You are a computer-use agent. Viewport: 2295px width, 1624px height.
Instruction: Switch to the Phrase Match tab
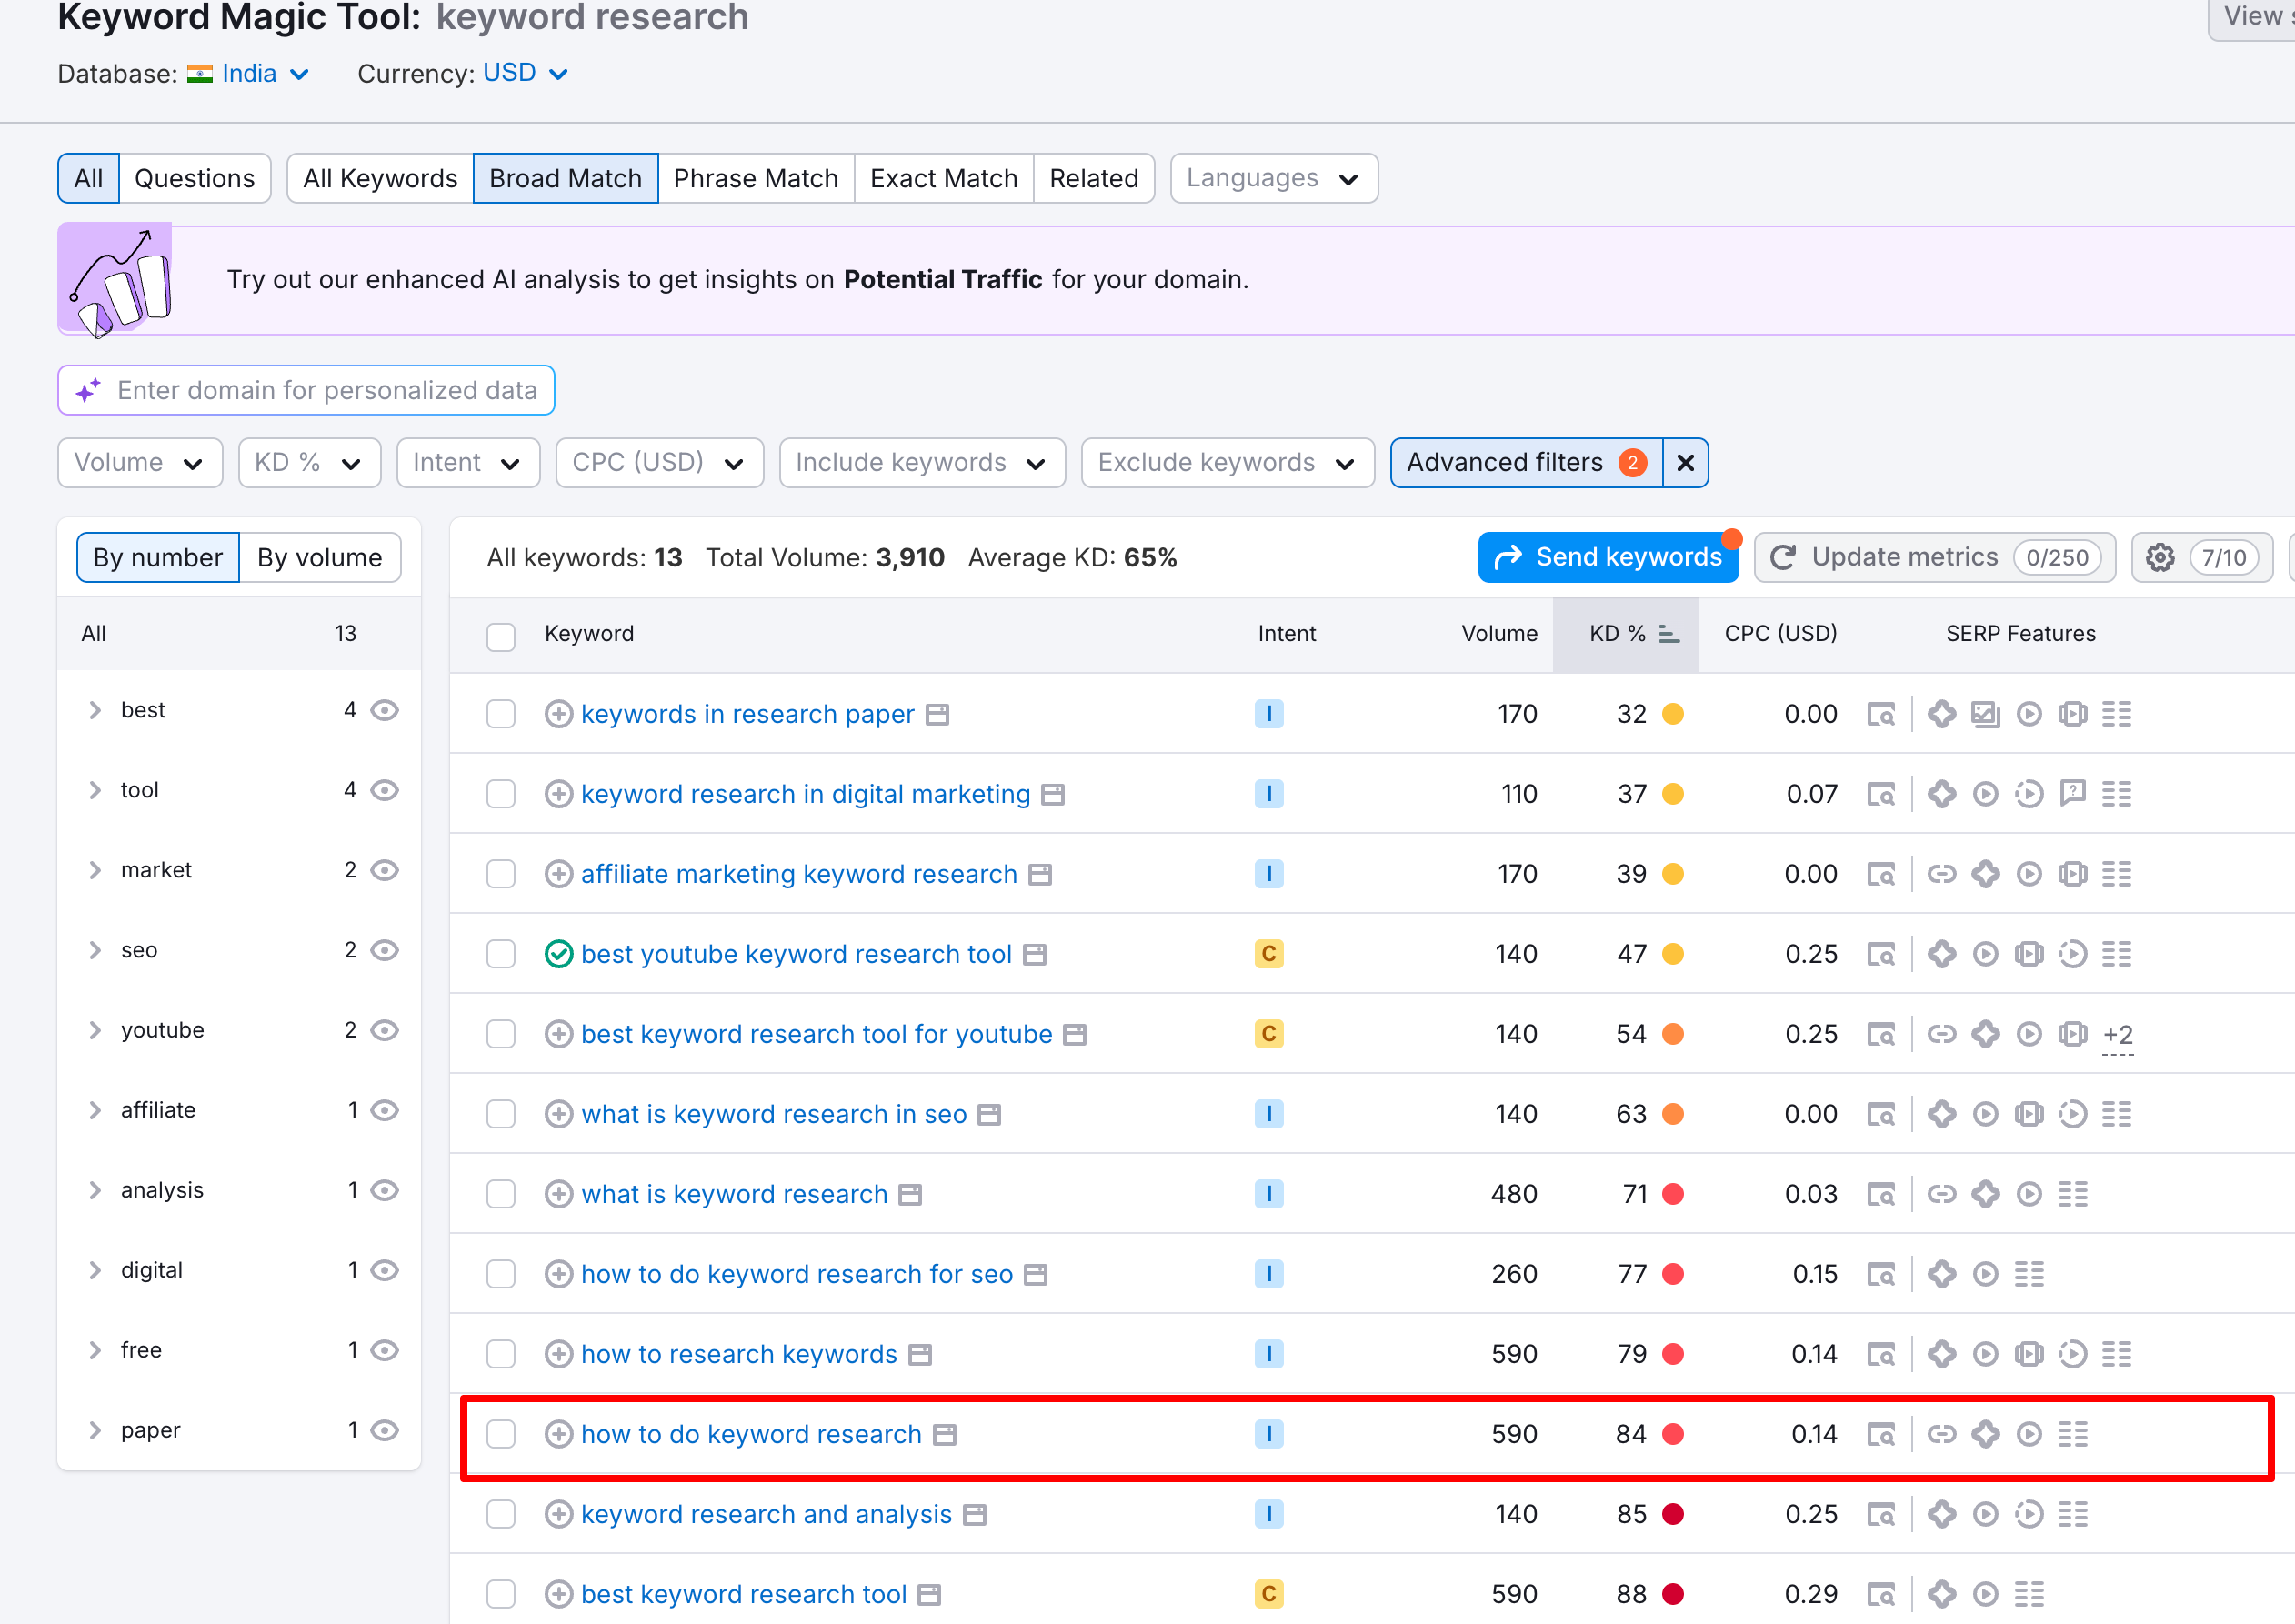(x=756, y=178)
